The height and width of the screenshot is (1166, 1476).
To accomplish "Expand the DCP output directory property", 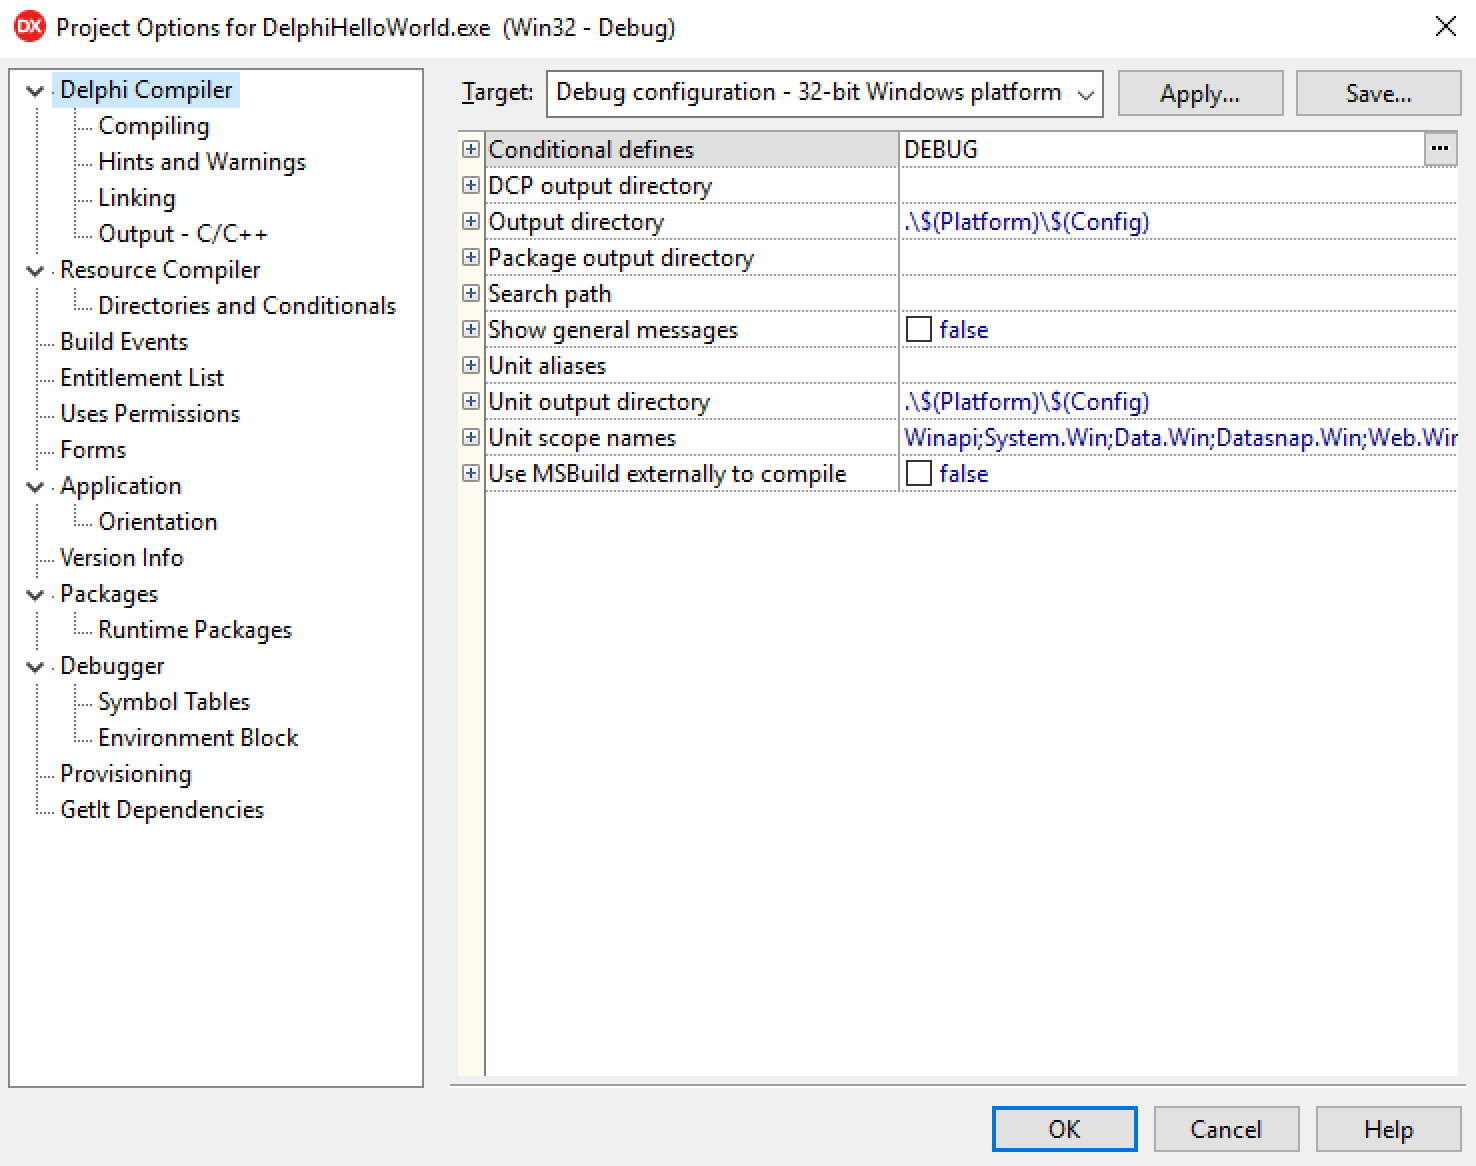I will (471, 185).
